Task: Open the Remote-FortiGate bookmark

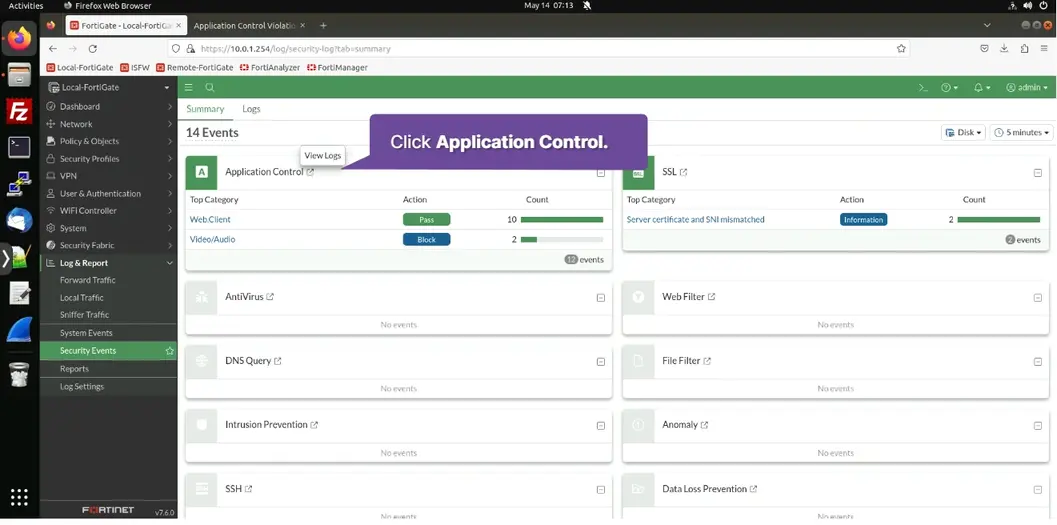Action: (194, 67)
